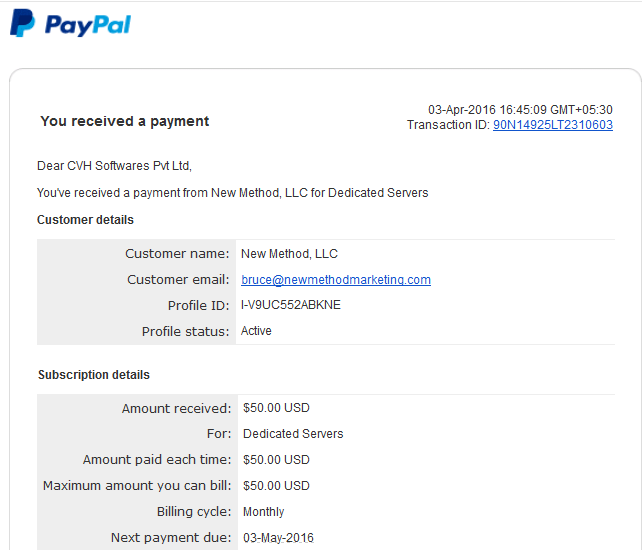Click the Monthly billing cycle value
Image resolution: width=642 pixels, height=551 pixels.
point(263,512)
